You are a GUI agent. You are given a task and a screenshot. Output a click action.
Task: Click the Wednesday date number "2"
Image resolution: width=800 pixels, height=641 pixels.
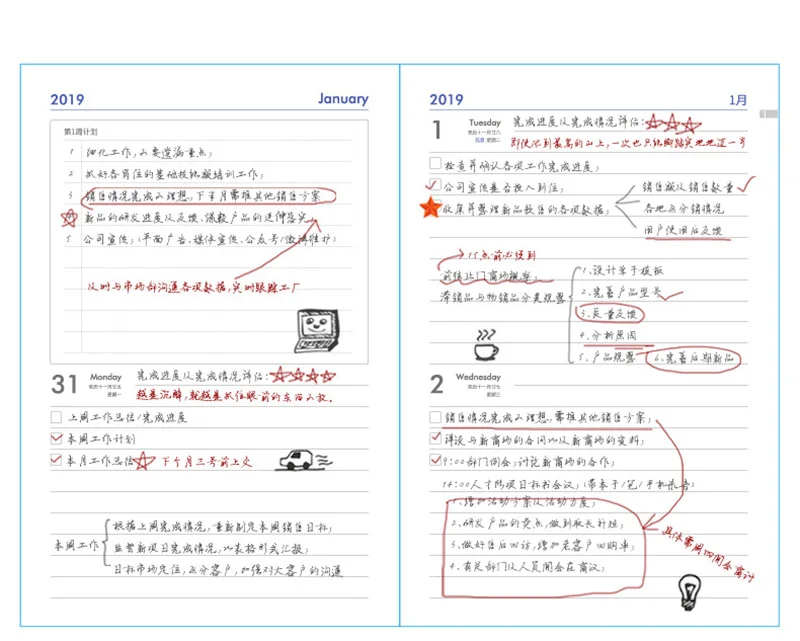[437, 385]
